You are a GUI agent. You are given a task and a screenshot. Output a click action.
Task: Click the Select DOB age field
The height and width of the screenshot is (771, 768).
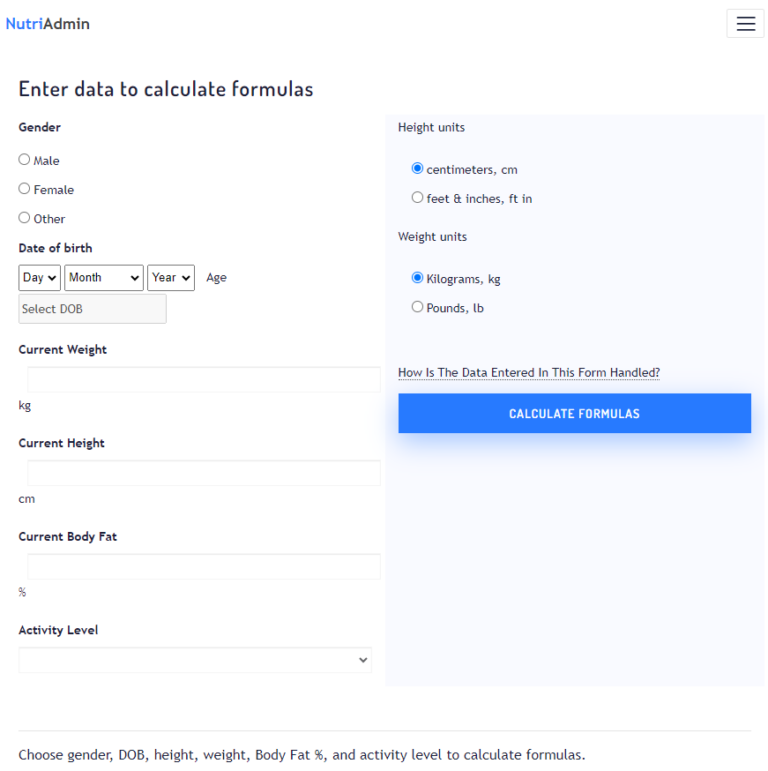click(x=92, y=309)
